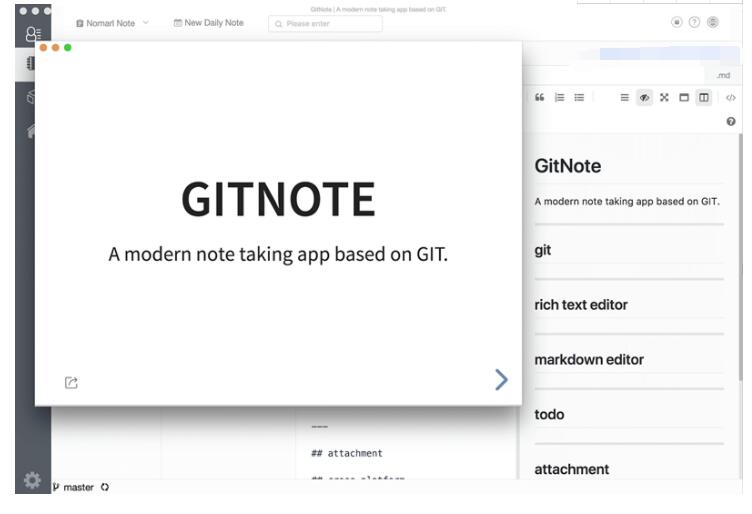752x514 pixels.
Task: Open the user profile icon in the sidebar
Action: tap(33, 34)
